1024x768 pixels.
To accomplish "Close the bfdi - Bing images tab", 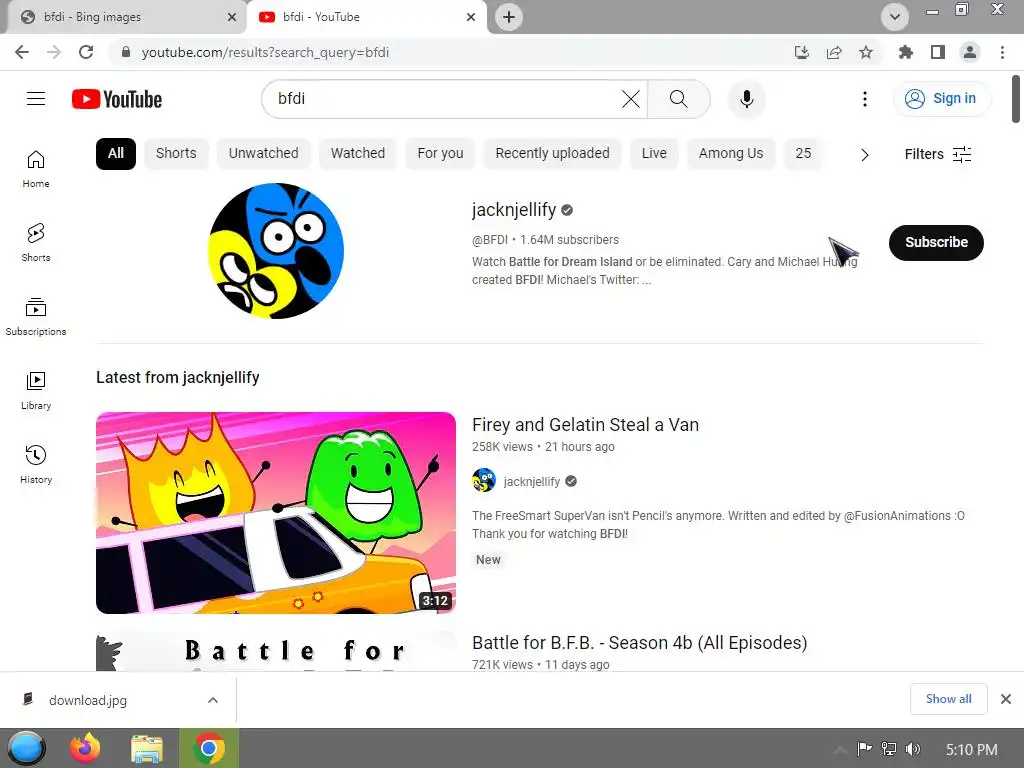I will pyautogui.click(x=232, y=17).
